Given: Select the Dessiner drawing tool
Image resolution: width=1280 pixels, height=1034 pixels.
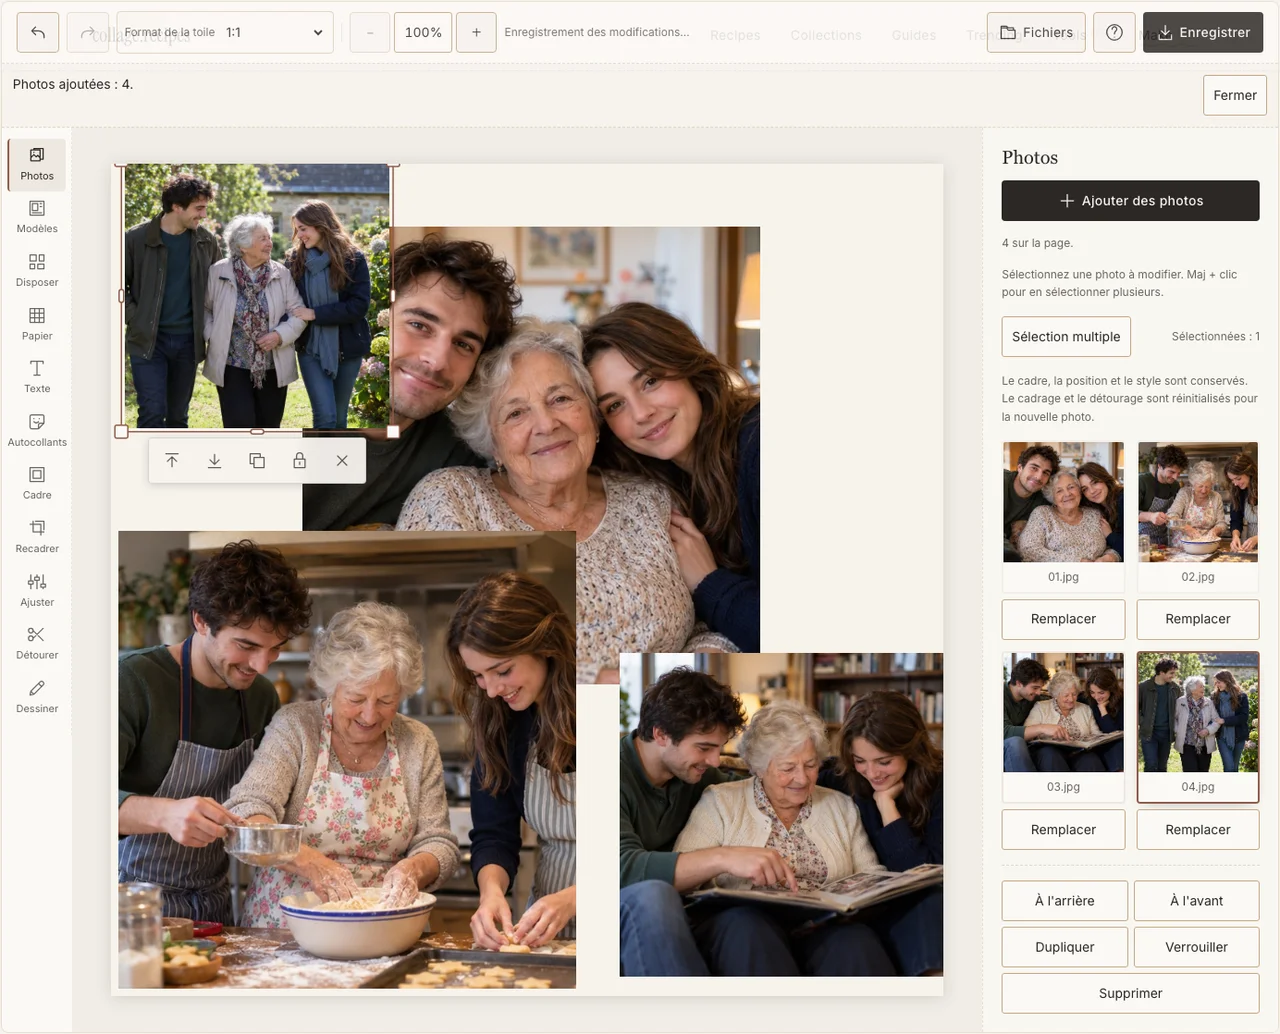Looking at the screenshot, I should tap(37, 697).
